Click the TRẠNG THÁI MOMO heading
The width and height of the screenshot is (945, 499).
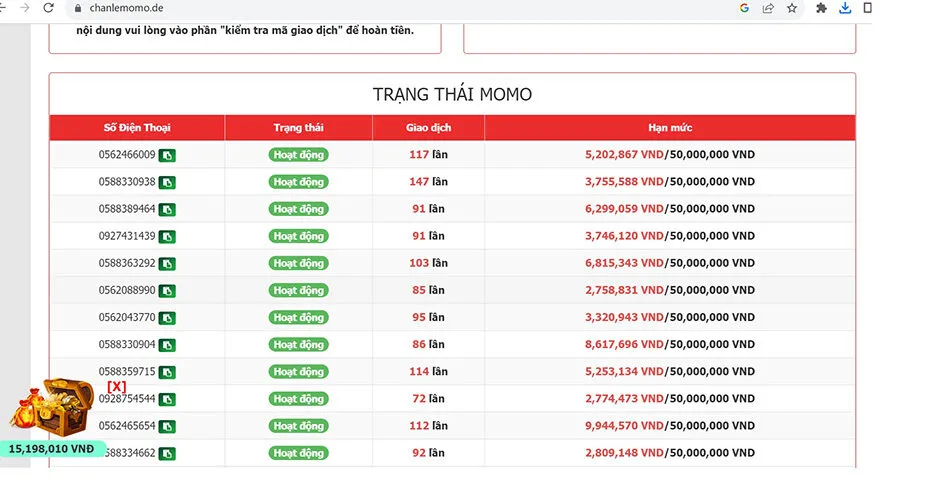pyautogui.click(x=452, y=95)
